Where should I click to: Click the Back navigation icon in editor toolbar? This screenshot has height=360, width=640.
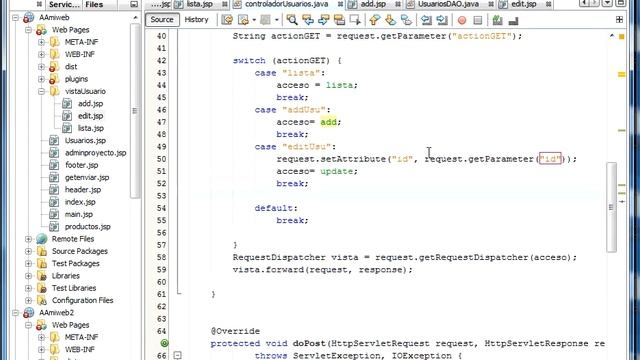pos(244,20)
